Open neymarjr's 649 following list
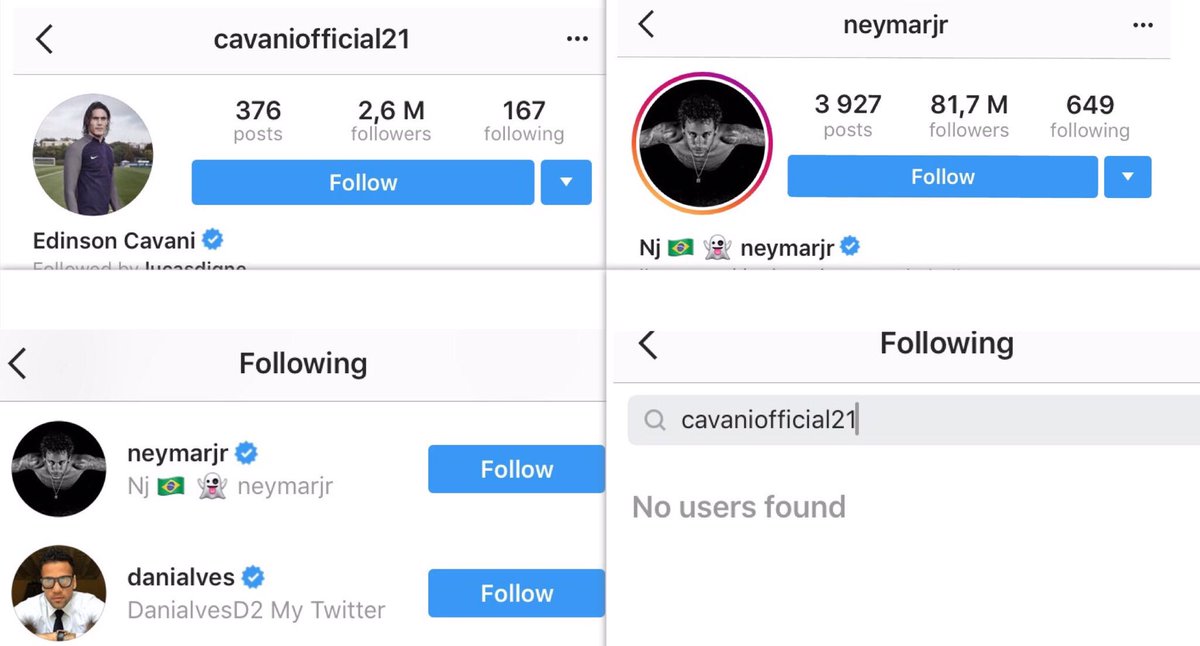Image resolution: width=1200 pixels, height=646 pixels. [x=1089, y=115]
